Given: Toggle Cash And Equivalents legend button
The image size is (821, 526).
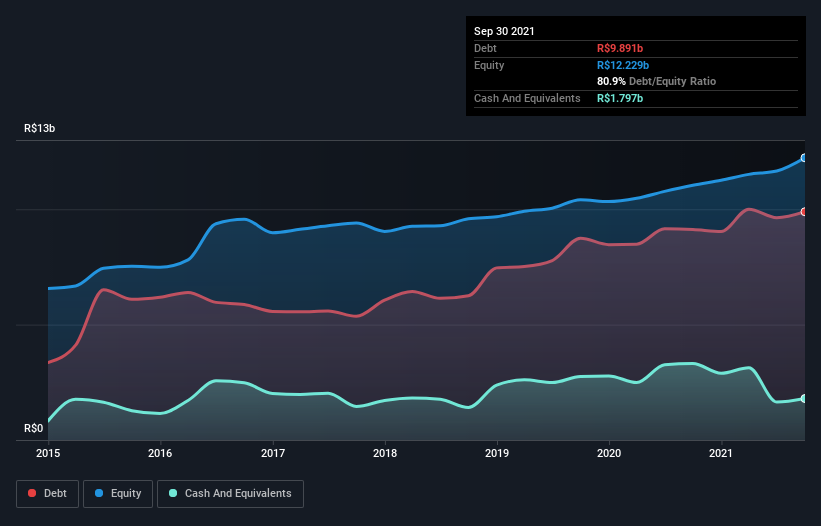Looking at the screenshot, I should [x=230, y=494].
